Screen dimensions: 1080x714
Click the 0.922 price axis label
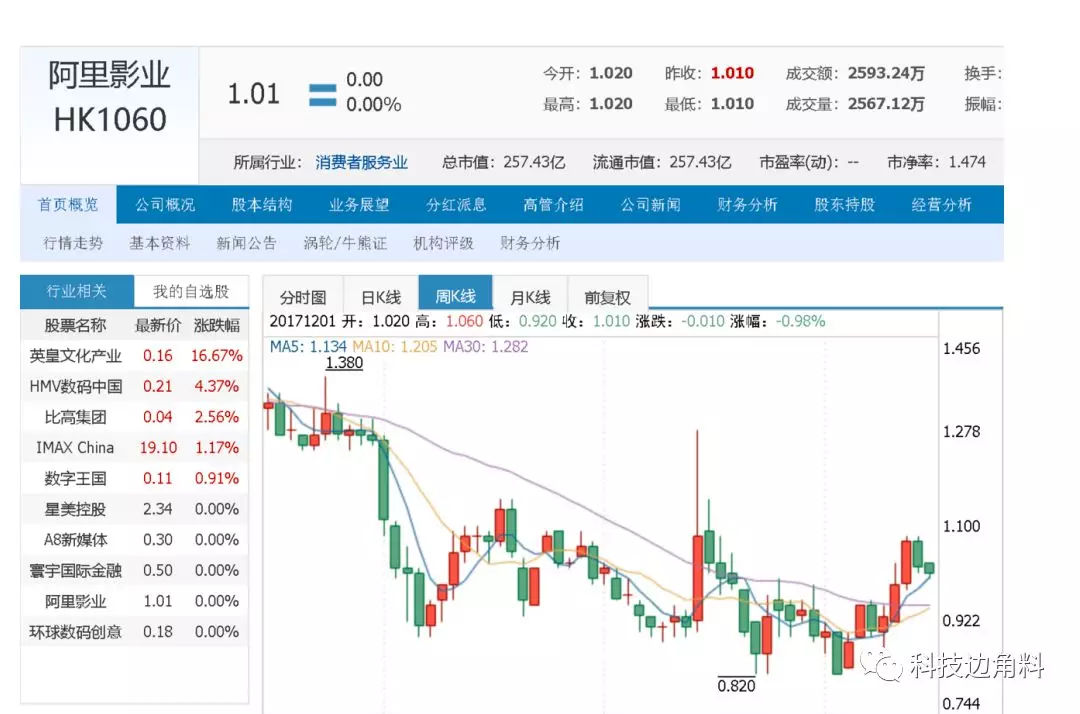[x=961, y=620]
